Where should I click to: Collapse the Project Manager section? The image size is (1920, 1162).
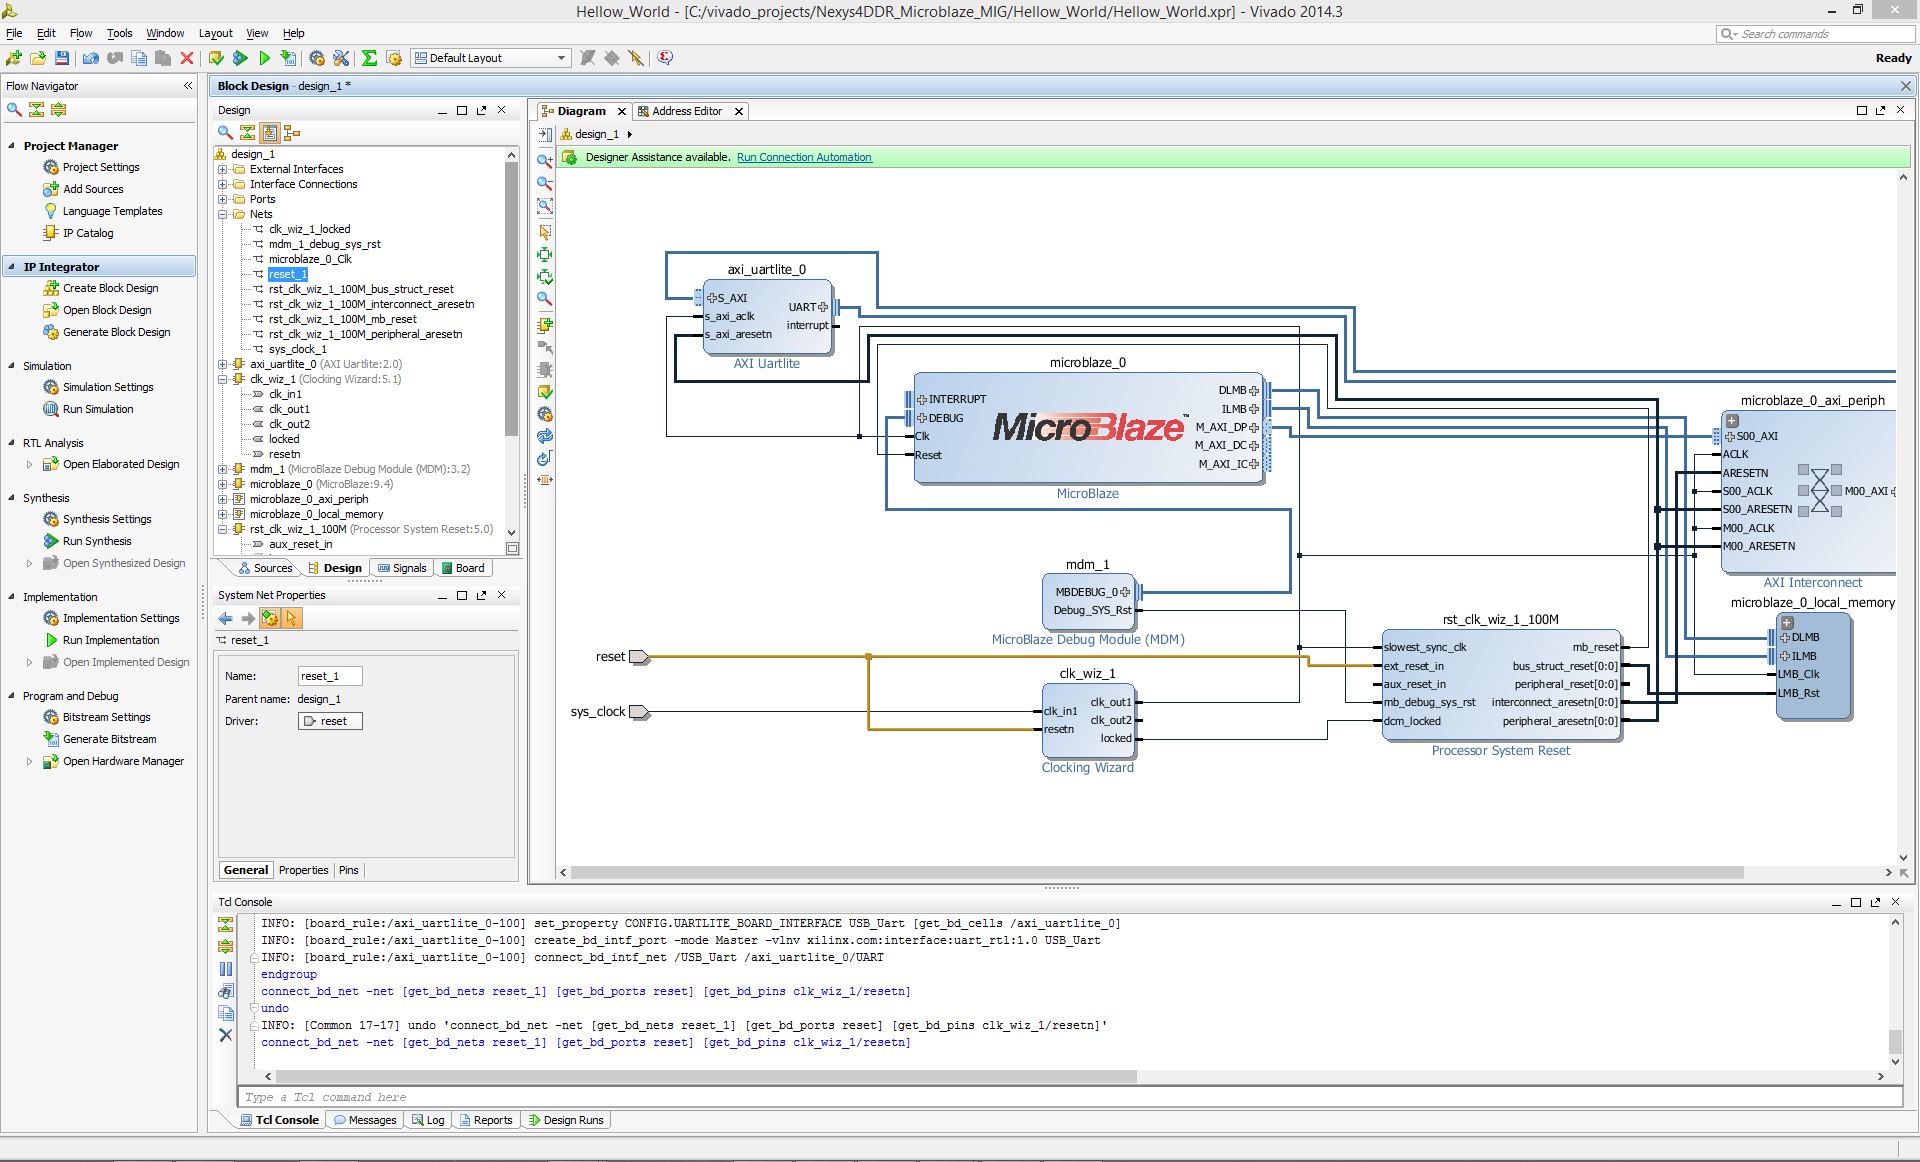tap(12, 145)
